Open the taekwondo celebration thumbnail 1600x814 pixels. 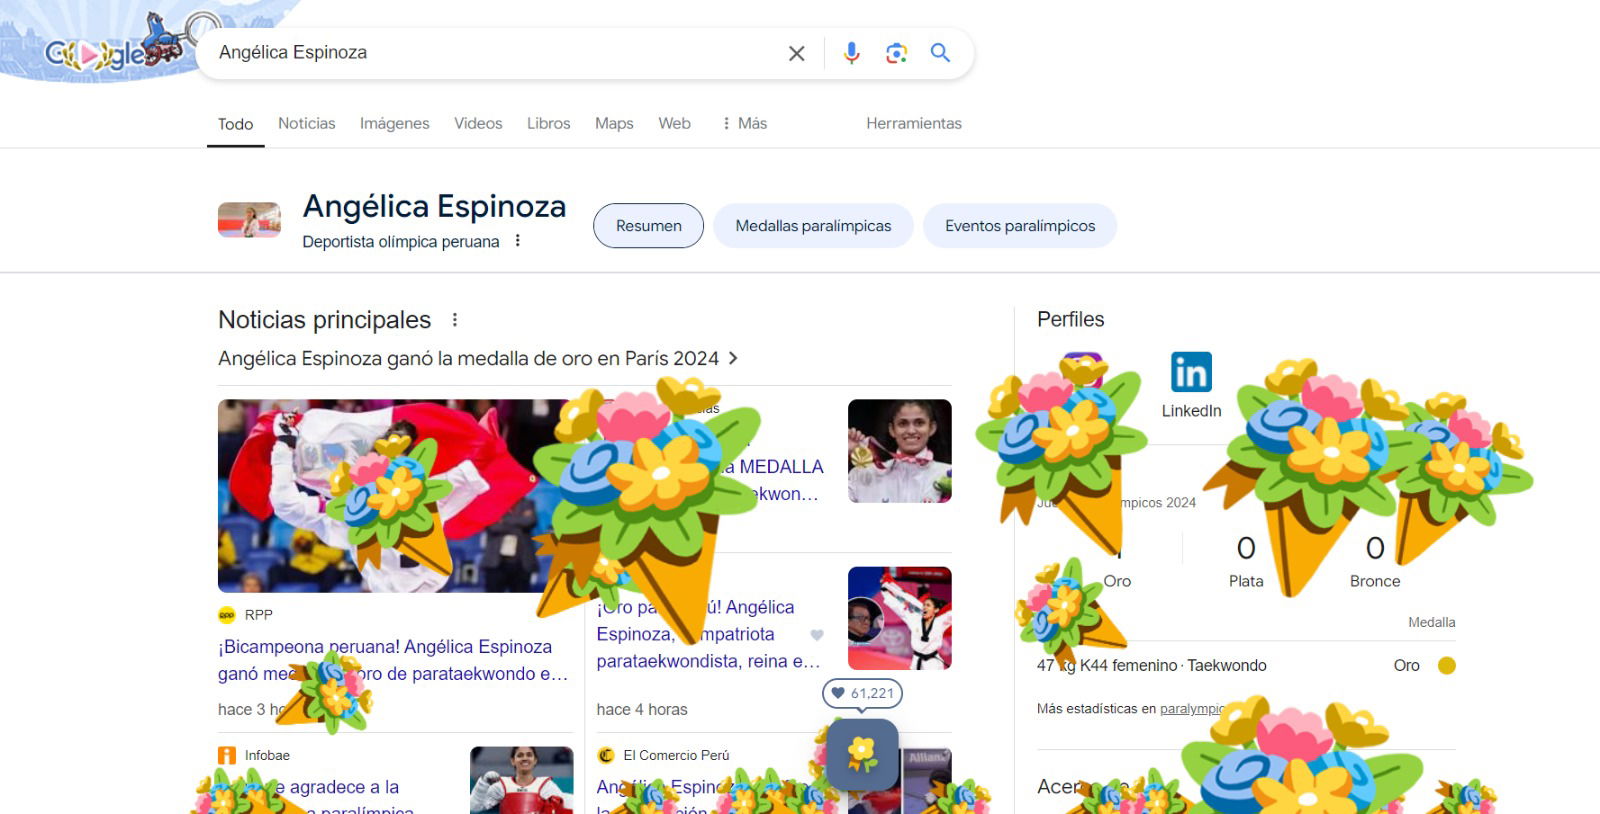pyautogui.click(x=900, y=618)
